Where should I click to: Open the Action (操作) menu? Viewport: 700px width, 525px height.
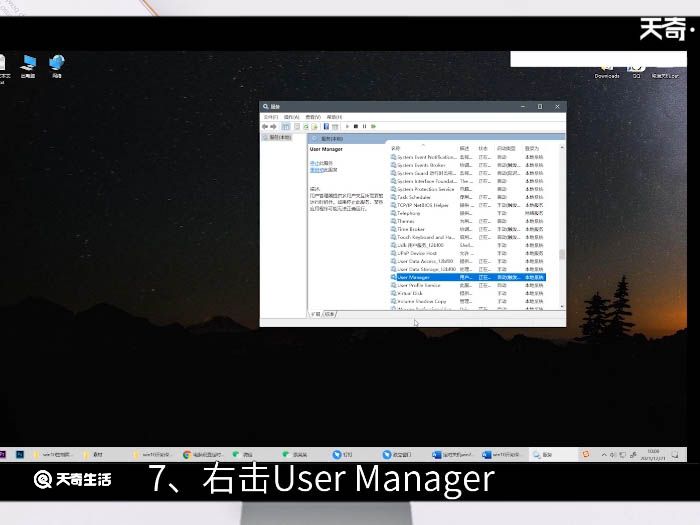tap(292, 117)
